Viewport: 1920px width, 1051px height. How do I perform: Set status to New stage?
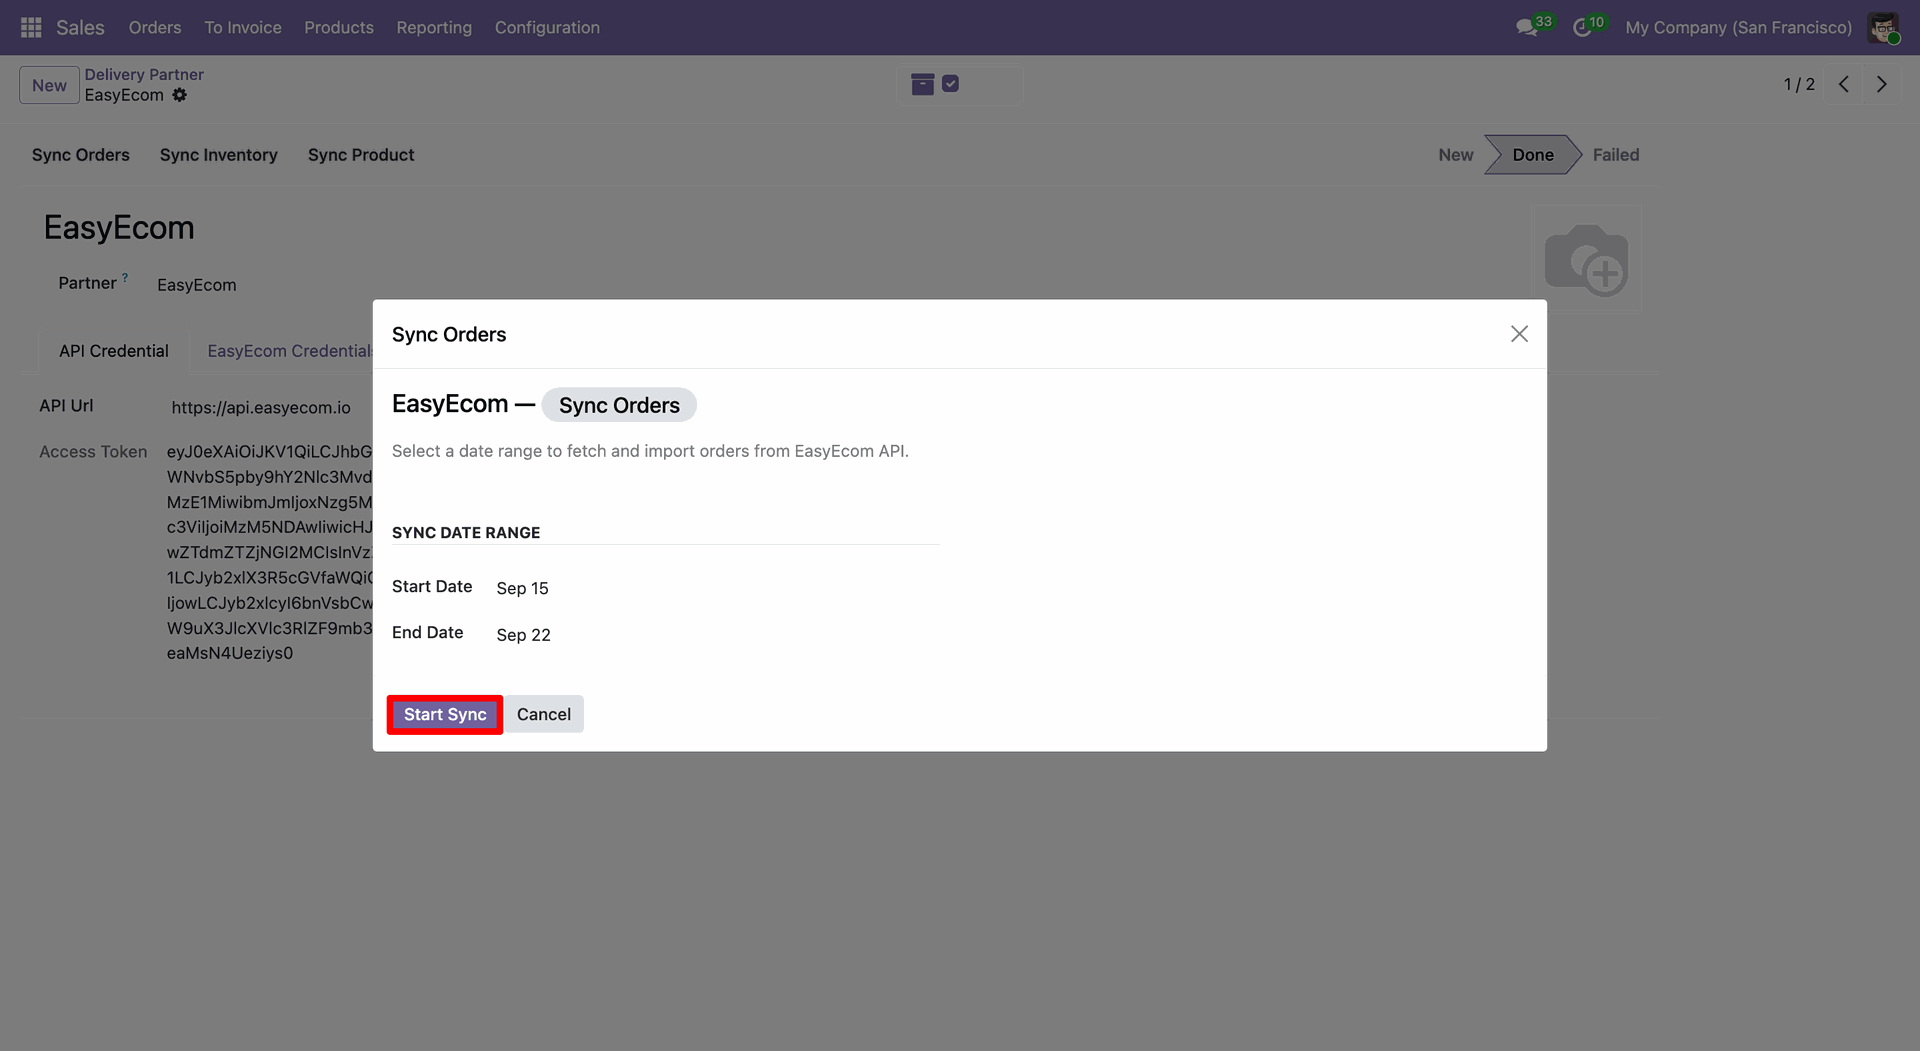click(1456, 155)
